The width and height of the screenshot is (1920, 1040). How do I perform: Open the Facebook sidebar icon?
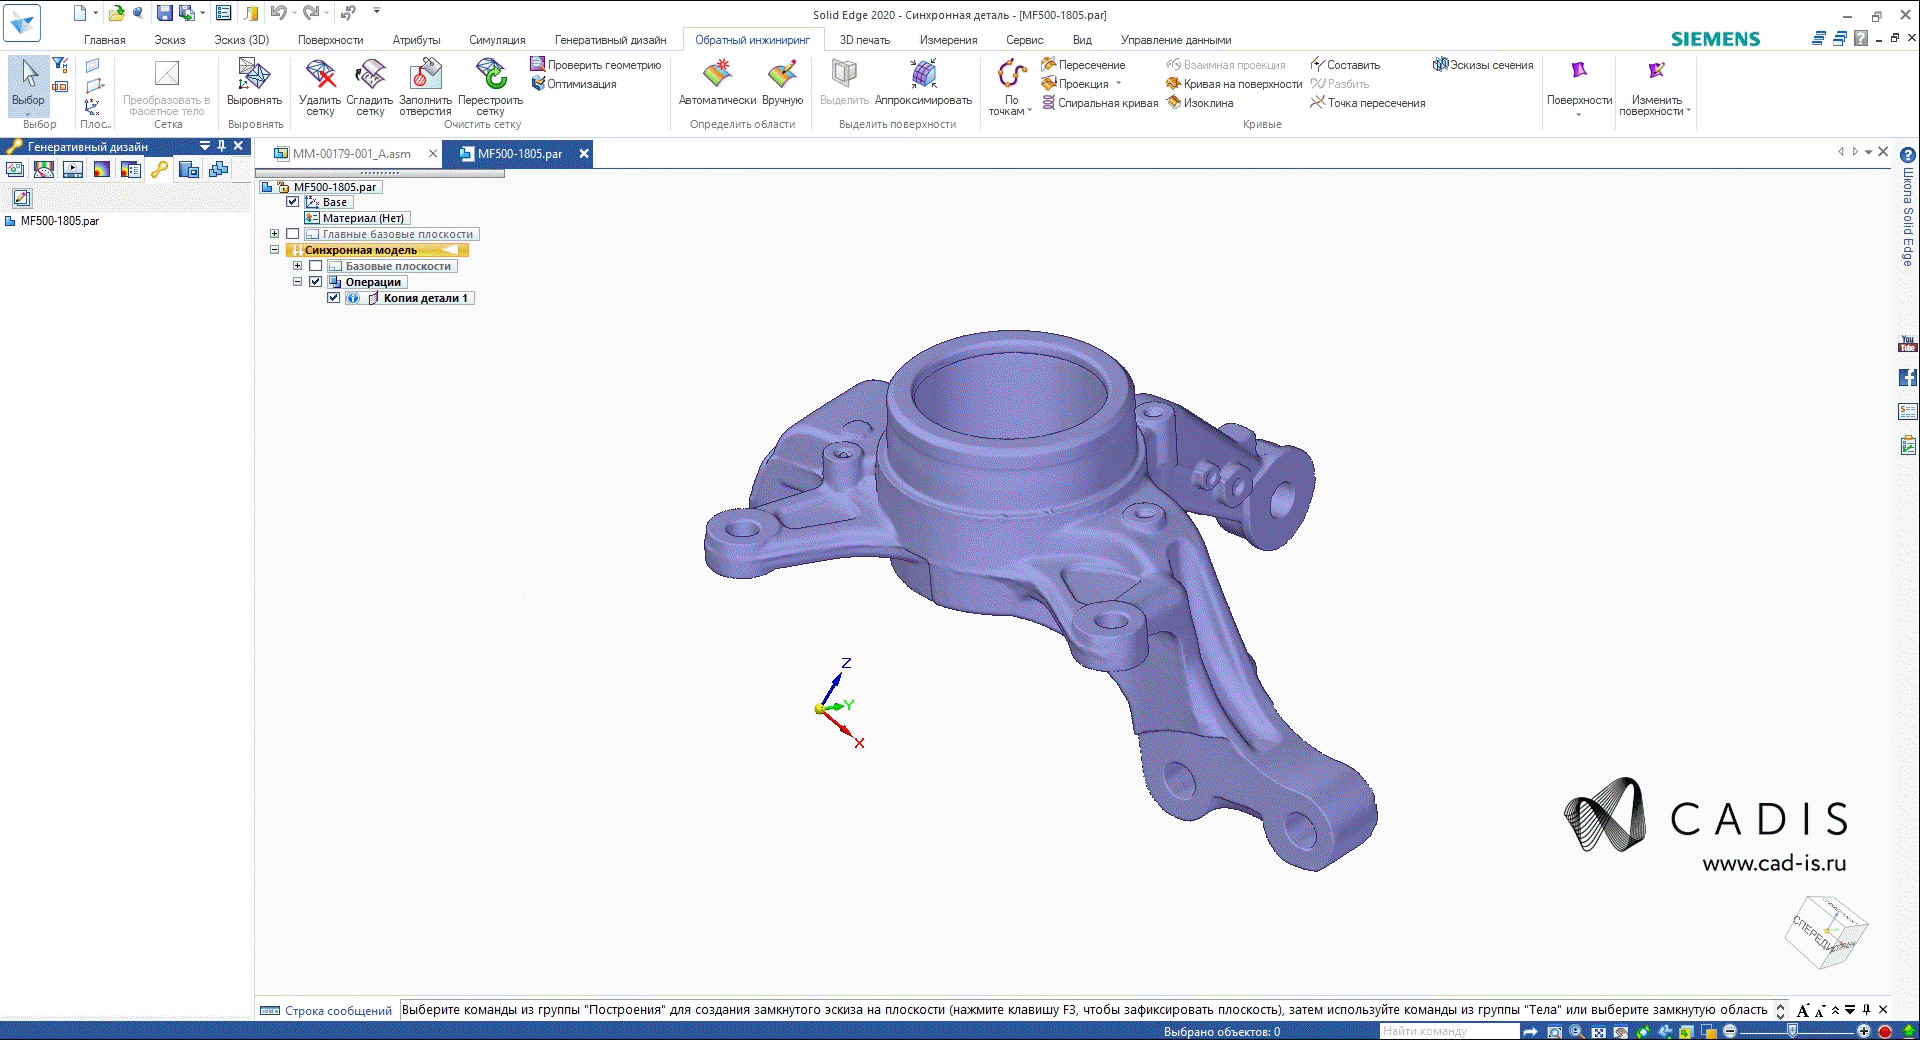click(1908, 377)
